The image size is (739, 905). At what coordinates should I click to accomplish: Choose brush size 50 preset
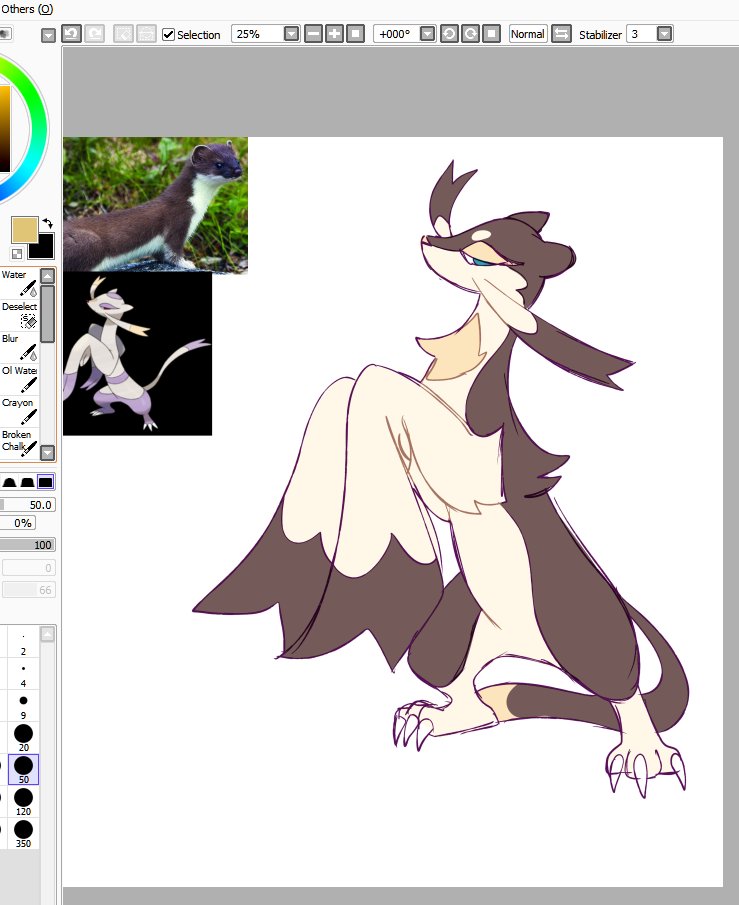(23, 769)
